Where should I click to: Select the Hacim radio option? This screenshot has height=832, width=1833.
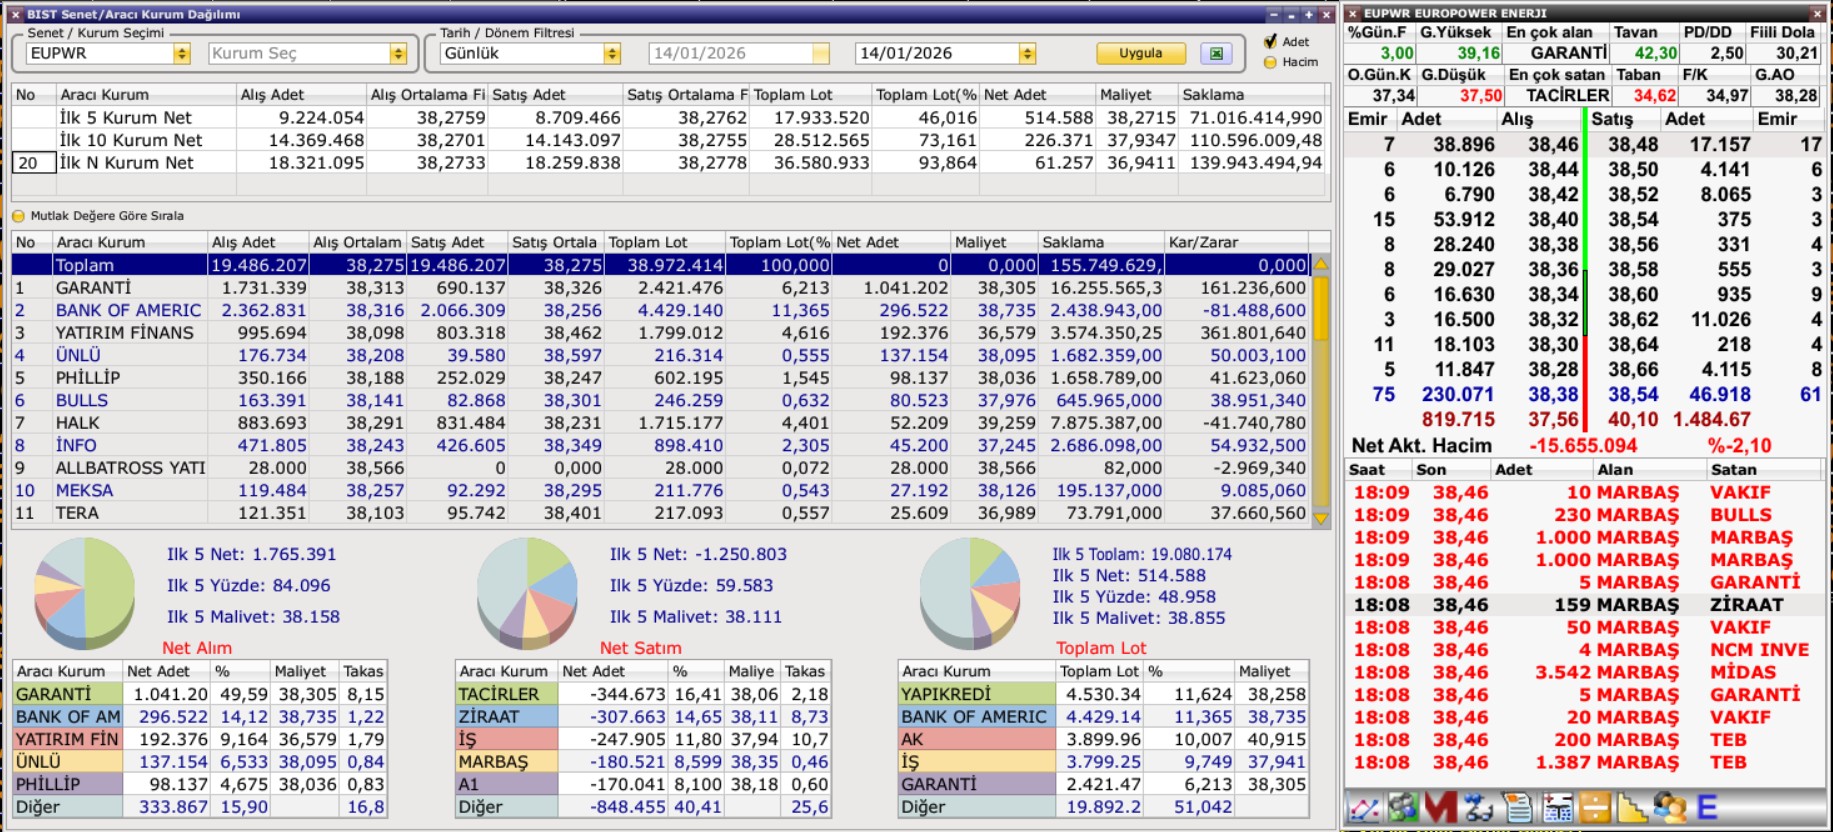click(x=1271, y=62)
